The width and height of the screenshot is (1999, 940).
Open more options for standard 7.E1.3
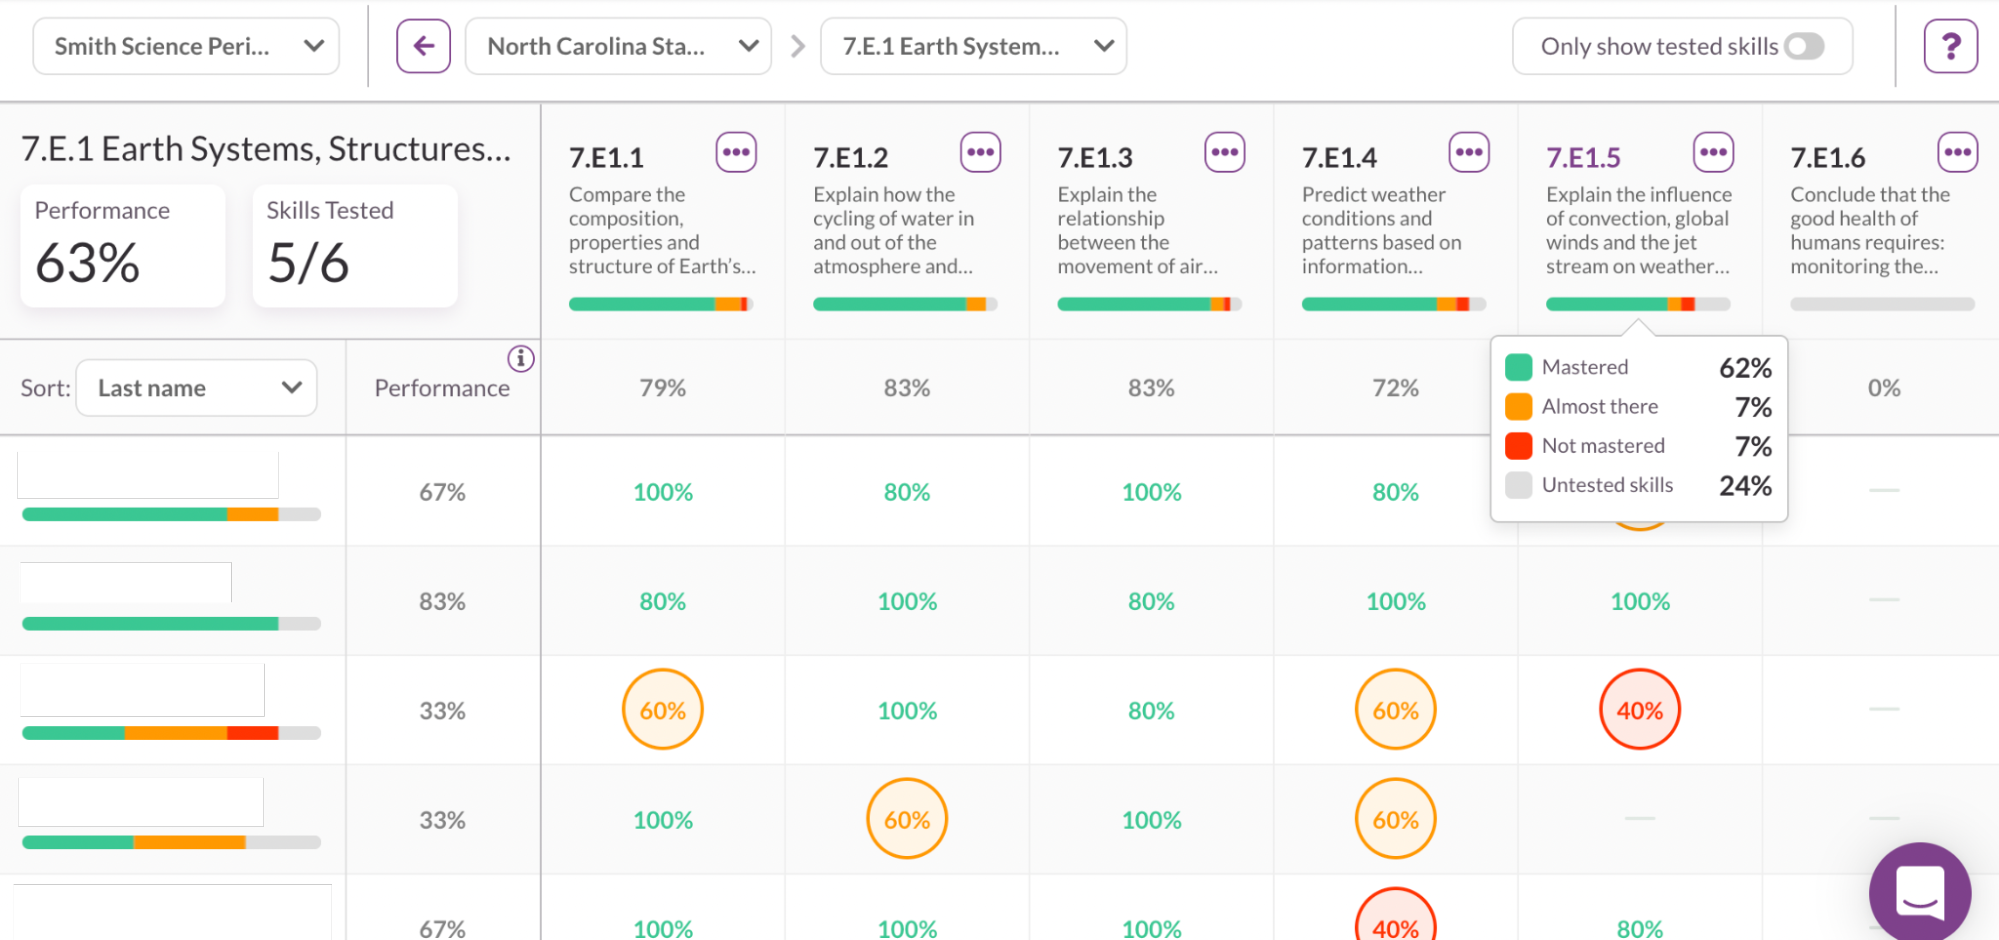1224,153
